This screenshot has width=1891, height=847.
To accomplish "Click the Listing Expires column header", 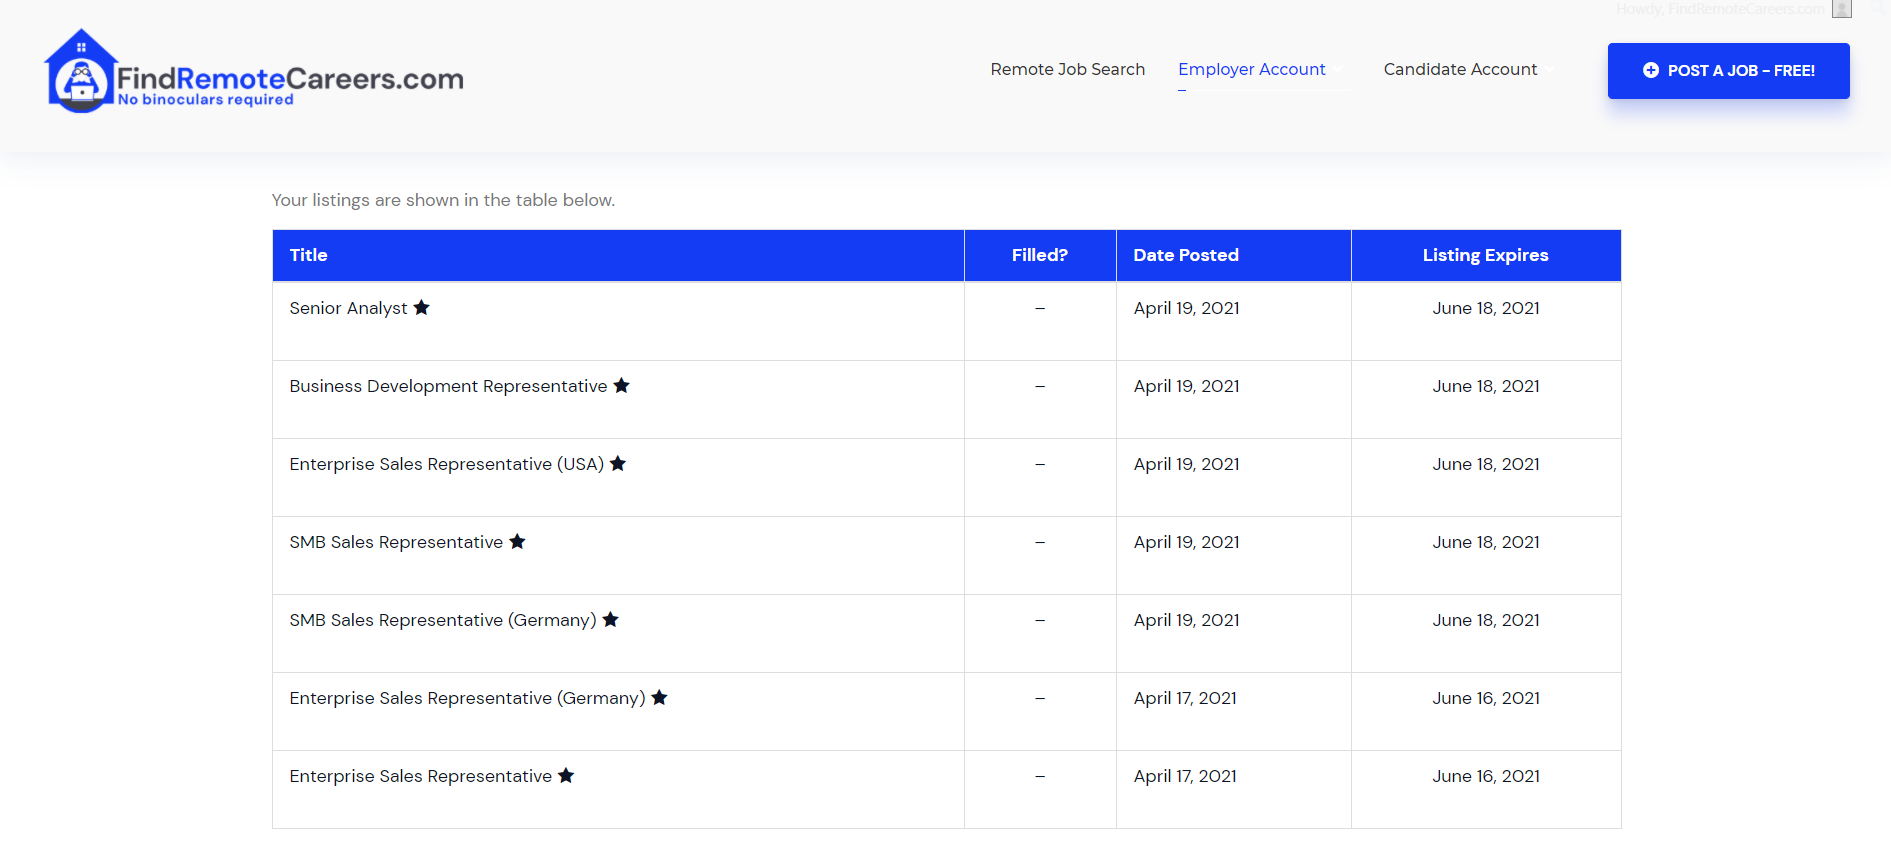I will (1486, 255).
